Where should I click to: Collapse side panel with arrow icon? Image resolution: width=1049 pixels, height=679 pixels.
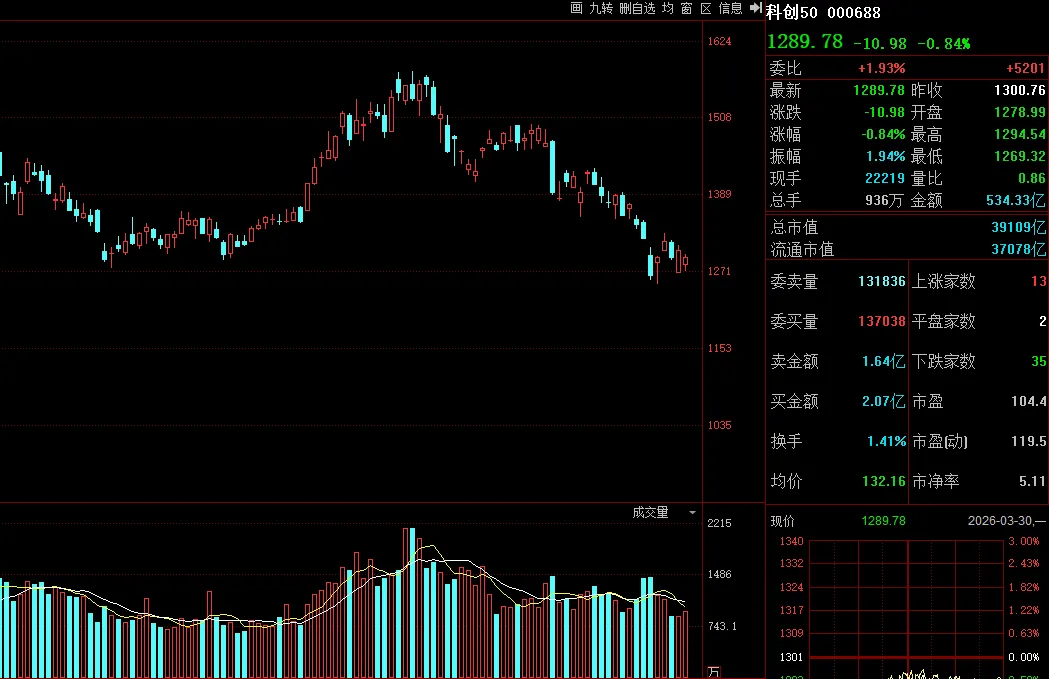click(x=756, y=7)
